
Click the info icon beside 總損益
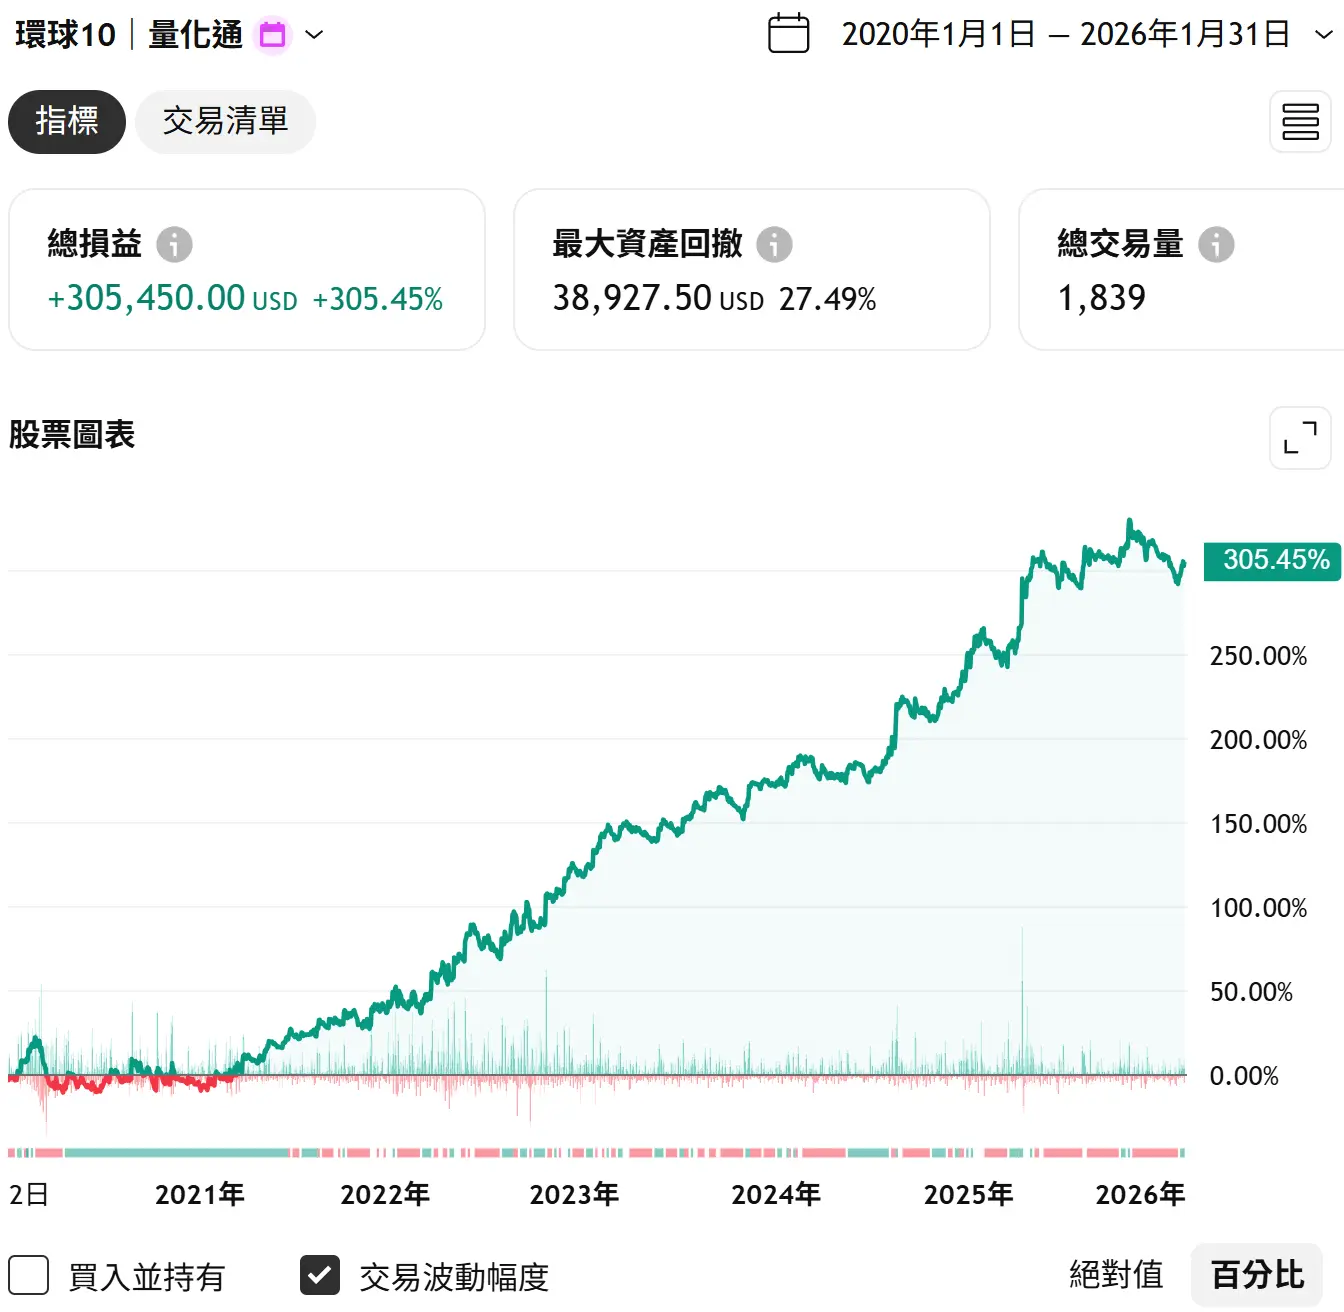pos(174,244)
